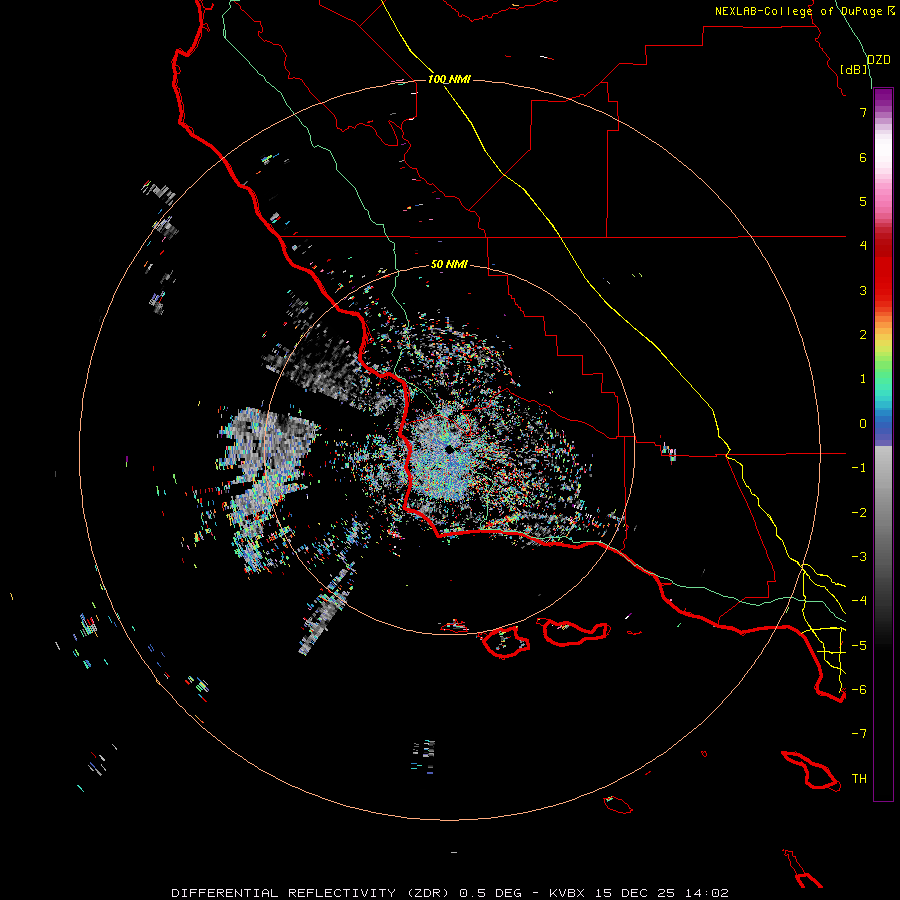Click the 7 tick label on color scale

pyautogui.click(x=863, y=112)
